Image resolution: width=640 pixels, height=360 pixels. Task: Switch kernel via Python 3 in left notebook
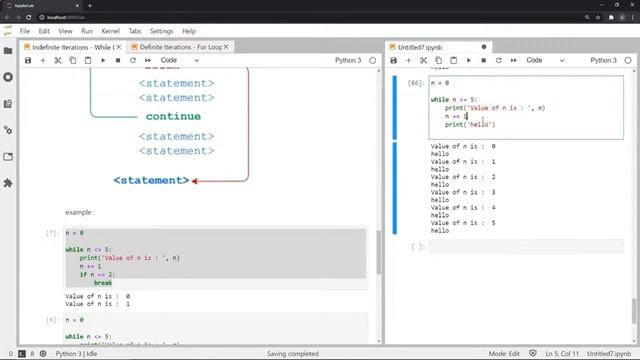point(348,60)
